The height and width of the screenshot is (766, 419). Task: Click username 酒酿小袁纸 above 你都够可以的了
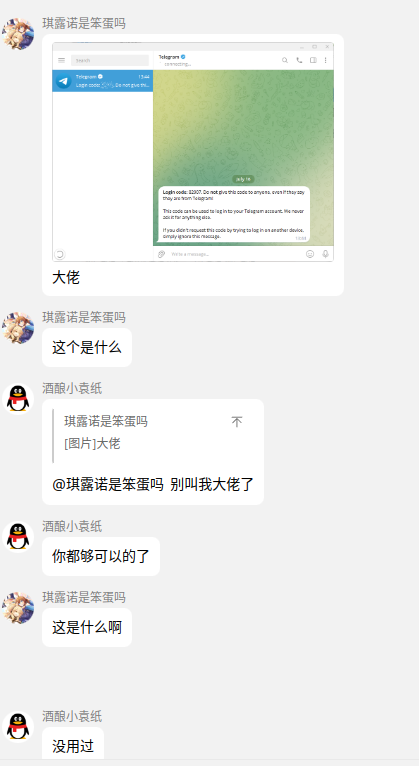point(72,526)
